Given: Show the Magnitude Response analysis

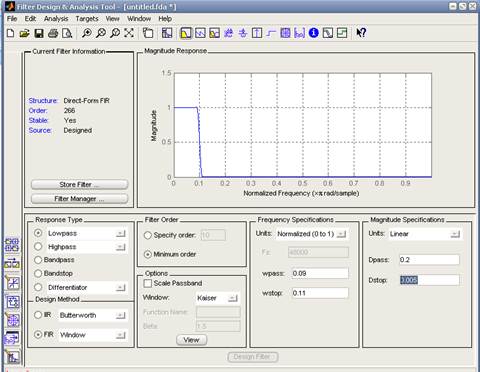Looking at the screenshot, I should (186, 33).
